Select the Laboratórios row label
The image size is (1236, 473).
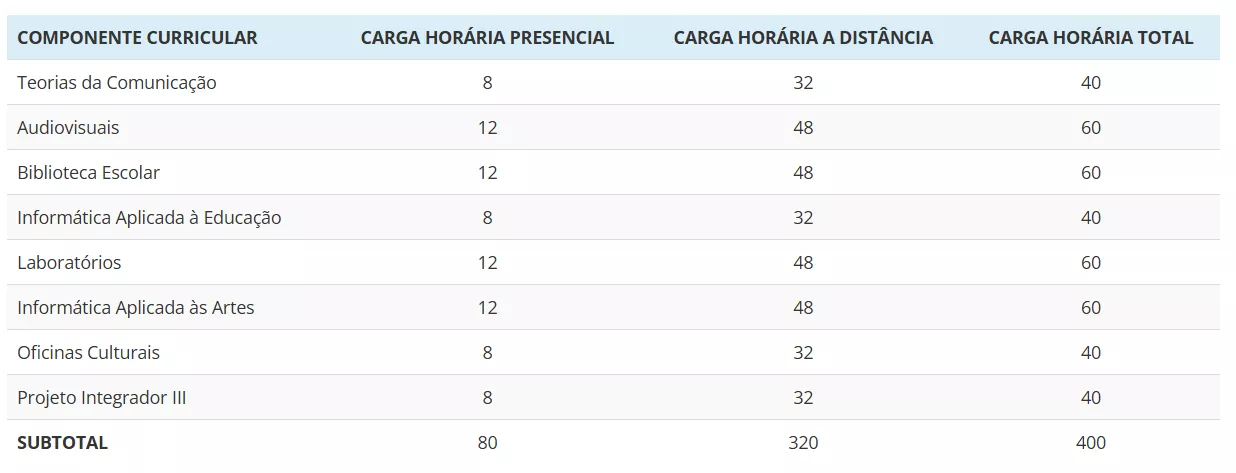point(69,263)
